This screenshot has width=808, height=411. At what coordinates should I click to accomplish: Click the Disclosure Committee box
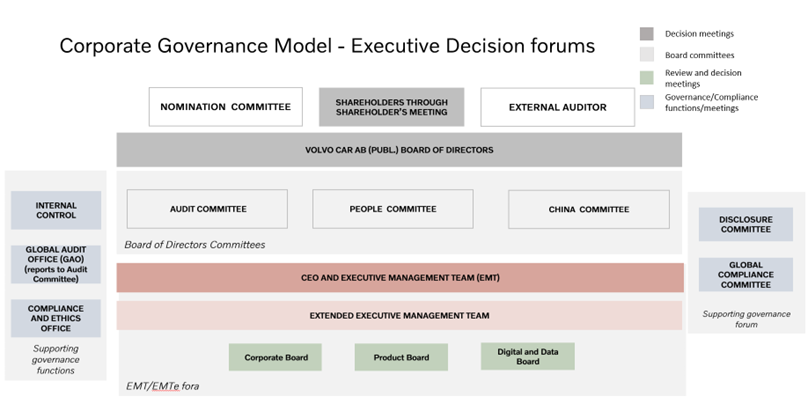(746, 224)
